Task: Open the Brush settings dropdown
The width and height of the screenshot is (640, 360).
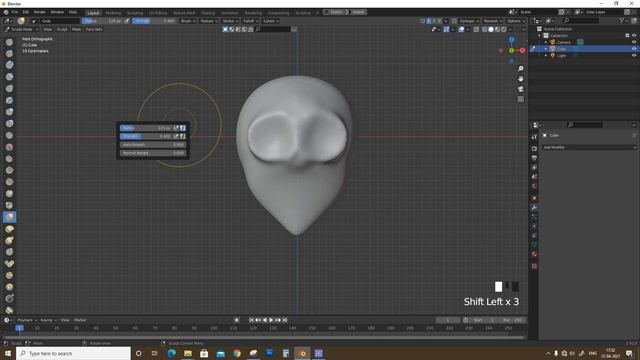Action: [188, 21]
